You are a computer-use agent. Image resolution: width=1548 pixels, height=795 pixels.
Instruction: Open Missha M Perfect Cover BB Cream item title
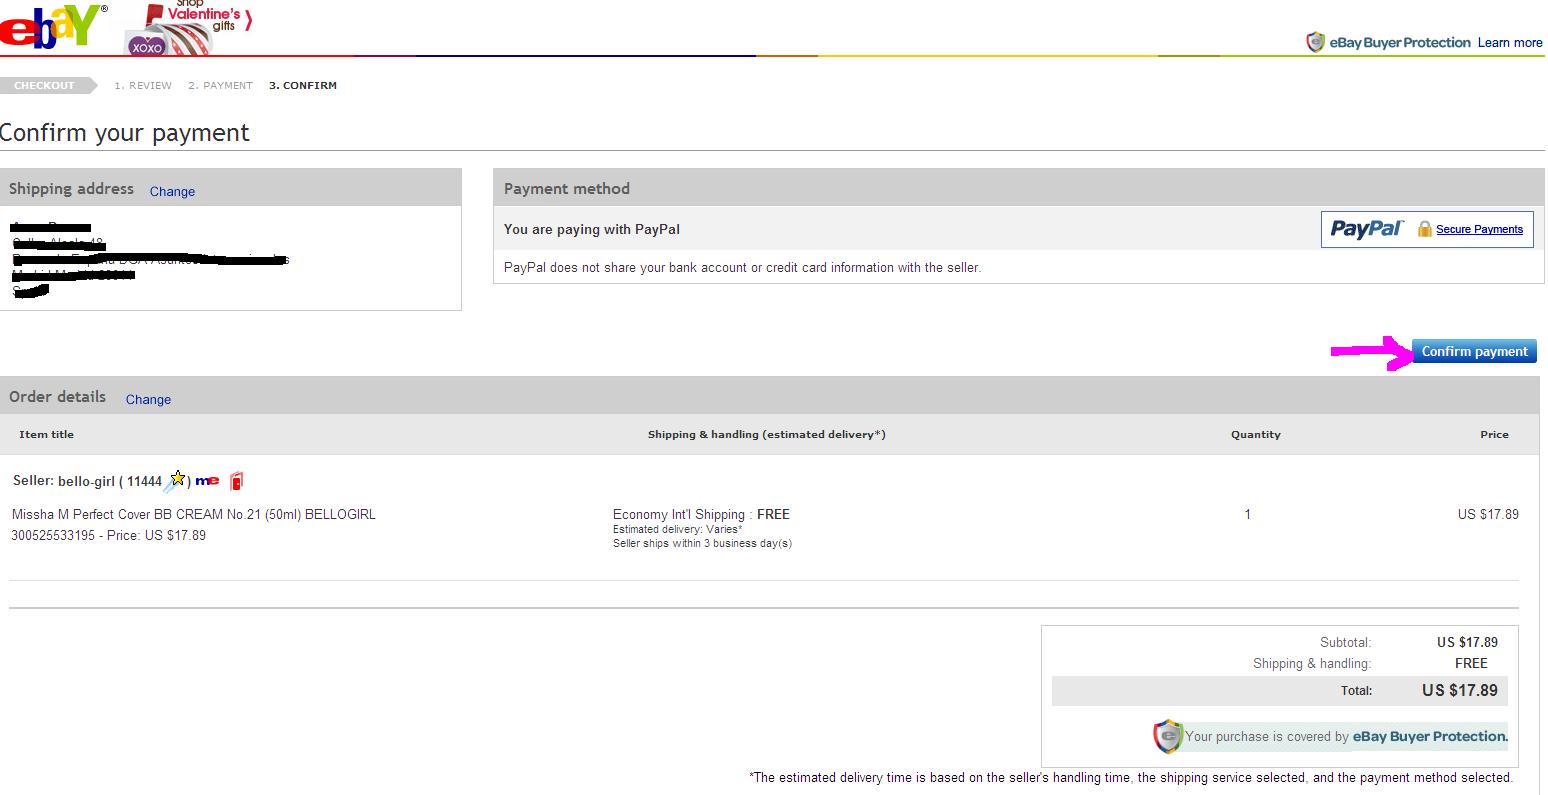(194, 515)
